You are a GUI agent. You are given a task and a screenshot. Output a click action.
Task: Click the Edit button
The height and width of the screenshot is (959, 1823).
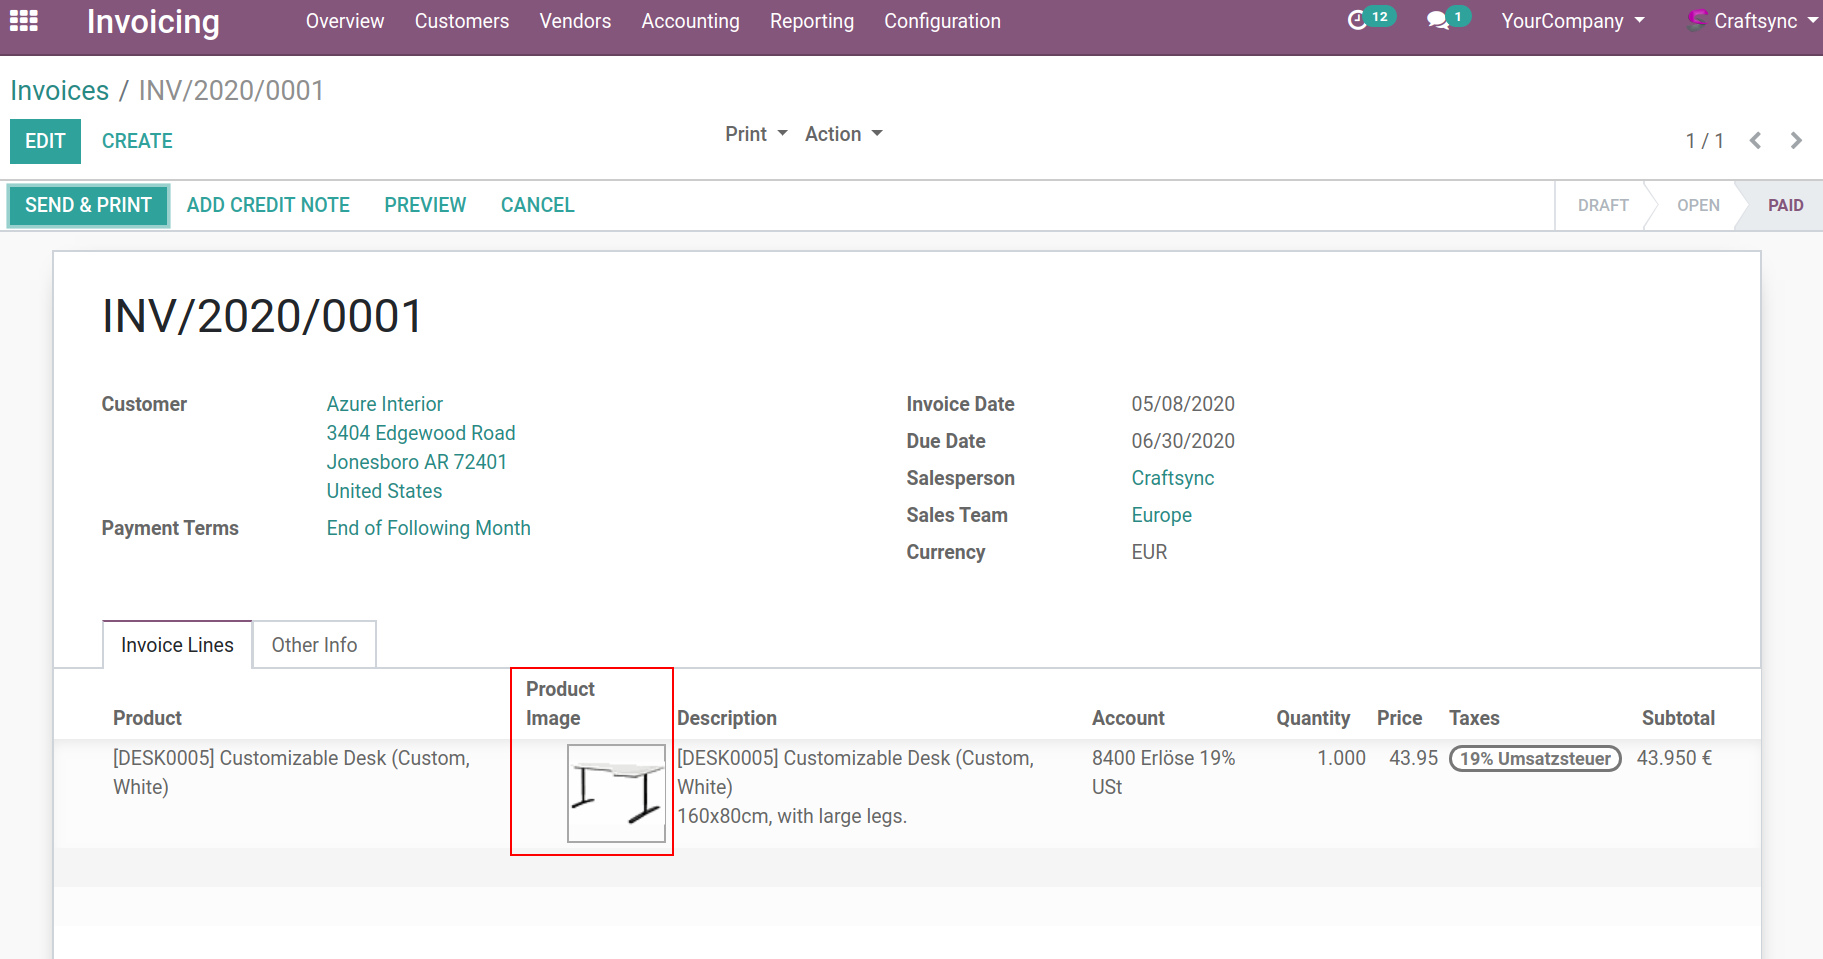(x=45, y=141)
